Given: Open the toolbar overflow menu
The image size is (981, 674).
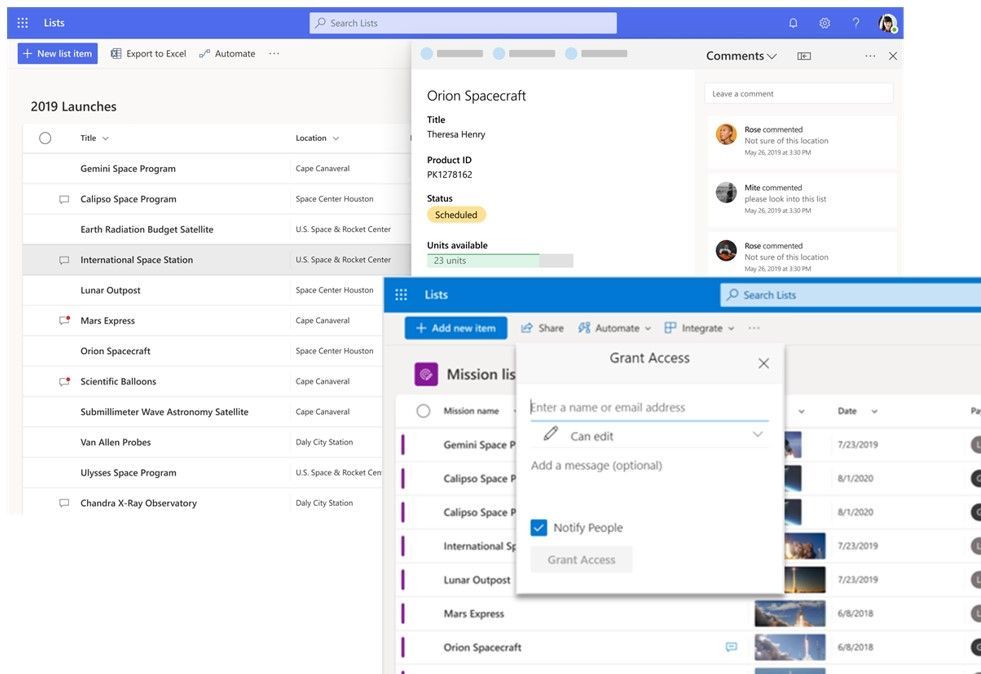Looking at the screenshot, I should pos(274,53).
